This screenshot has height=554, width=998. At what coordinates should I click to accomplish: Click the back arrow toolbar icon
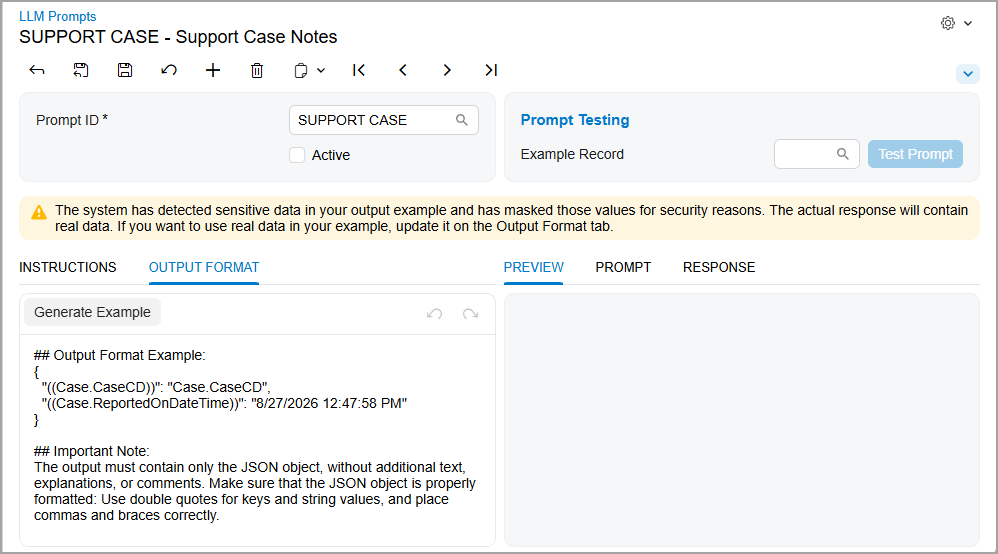37,70
